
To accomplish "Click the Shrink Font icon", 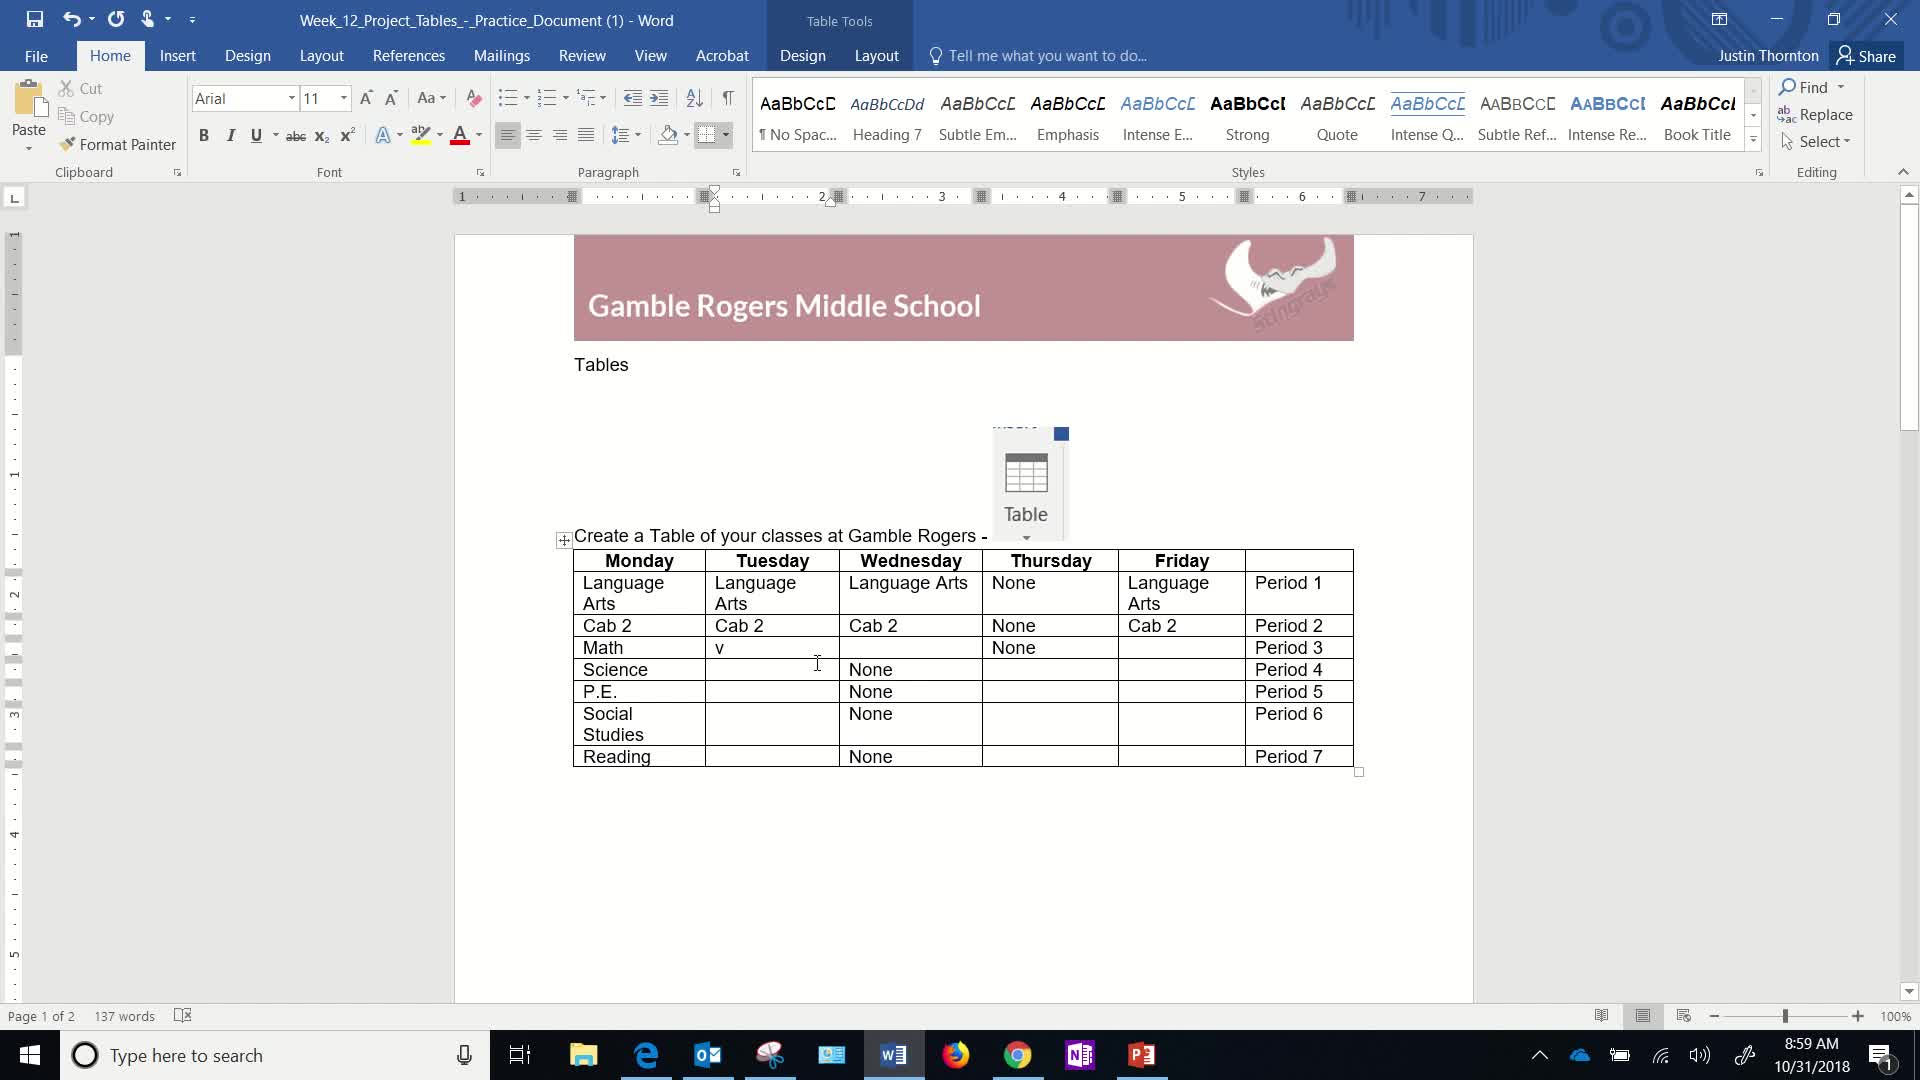I will point(391,98).
